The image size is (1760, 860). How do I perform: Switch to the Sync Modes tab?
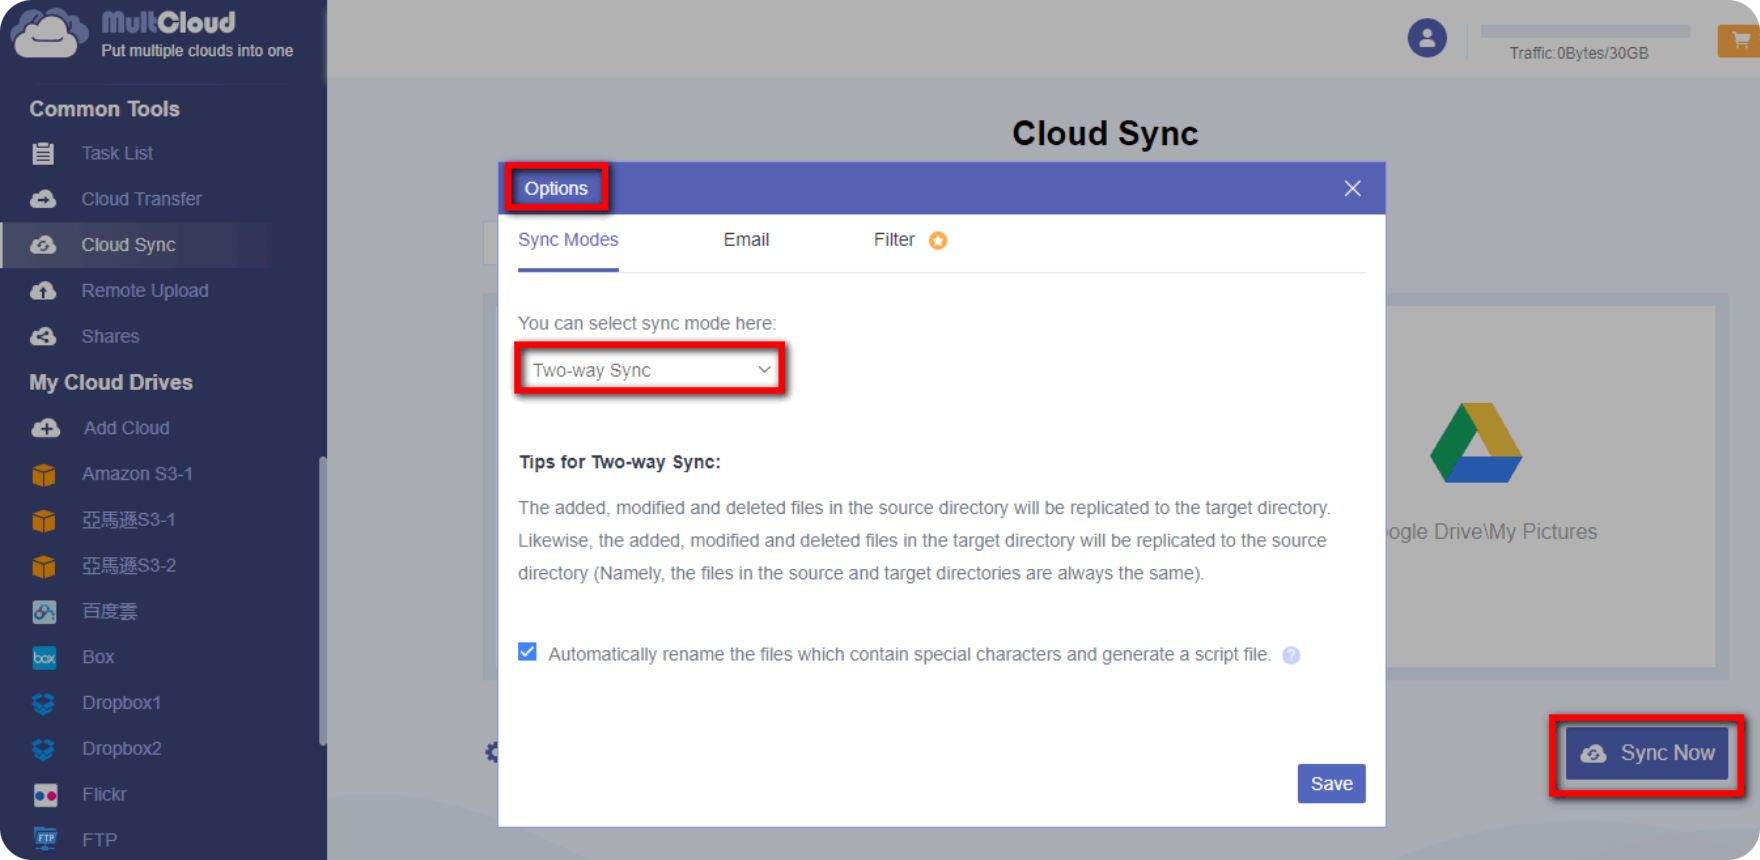(568, 240)
